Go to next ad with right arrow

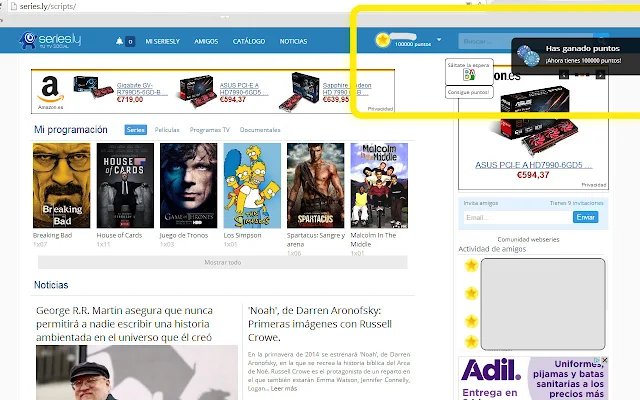pos(600,75)
